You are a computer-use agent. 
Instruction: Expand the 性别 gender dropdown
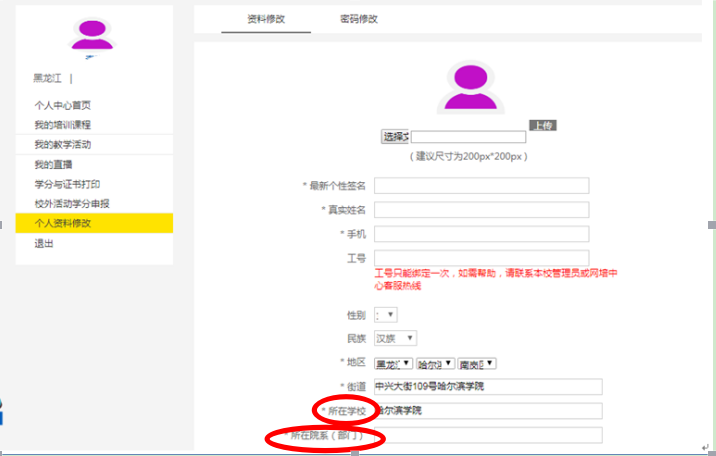[385, 315]
